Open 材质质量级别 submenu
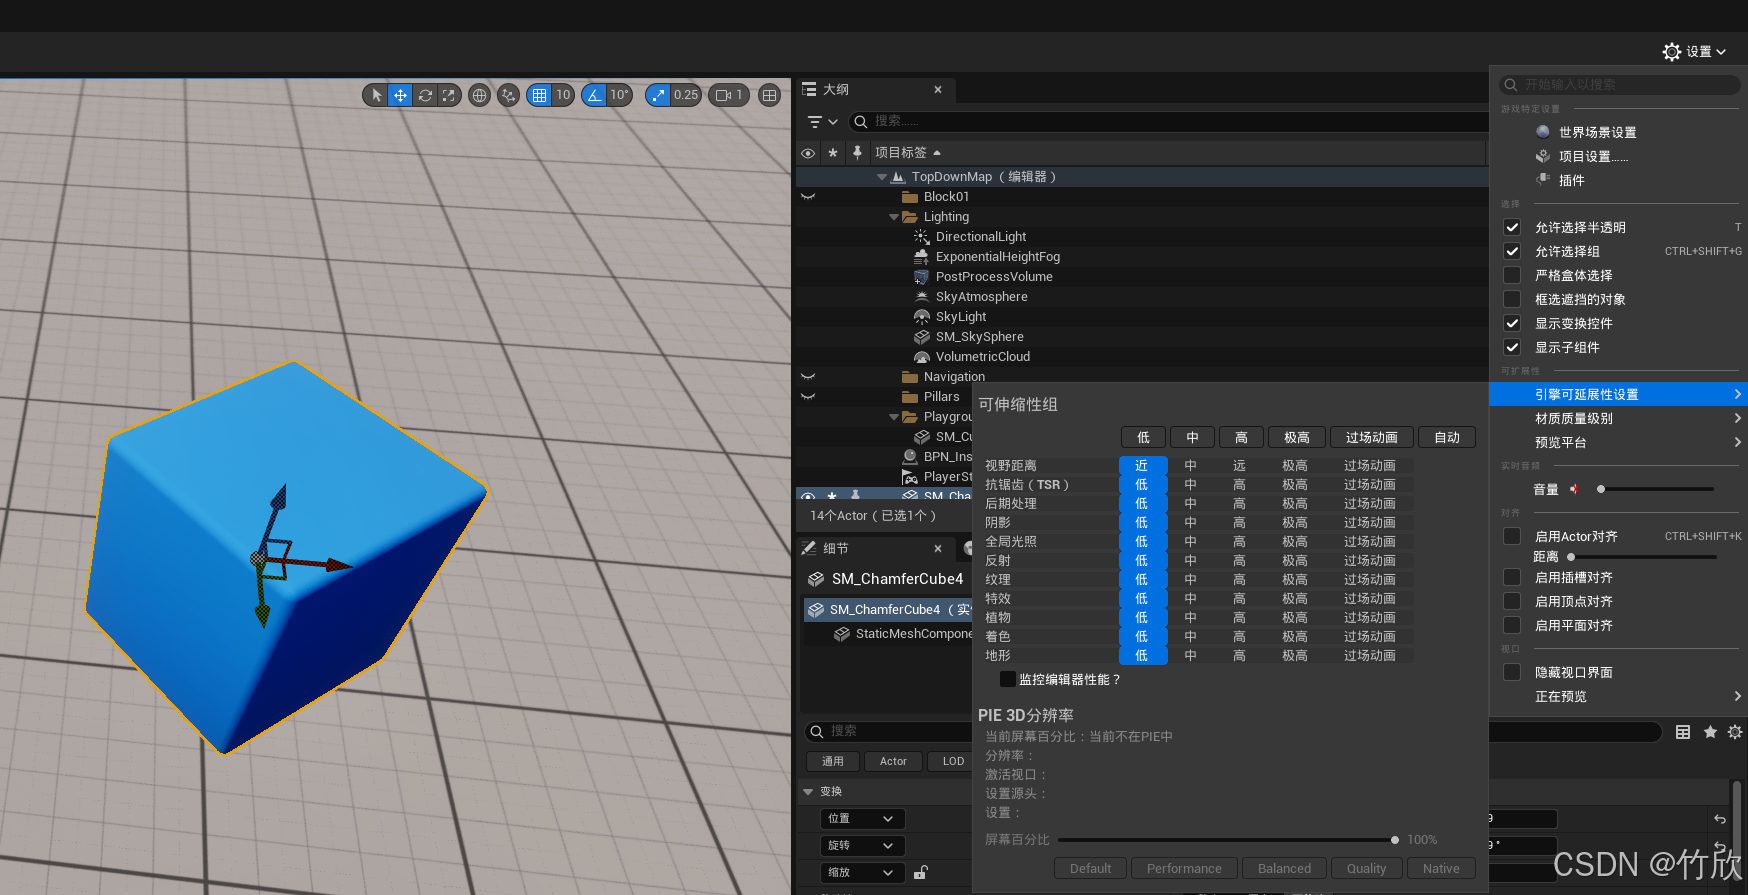Image resolution: width=1748 pixels, height=895 pixels. click(1620, 418)
